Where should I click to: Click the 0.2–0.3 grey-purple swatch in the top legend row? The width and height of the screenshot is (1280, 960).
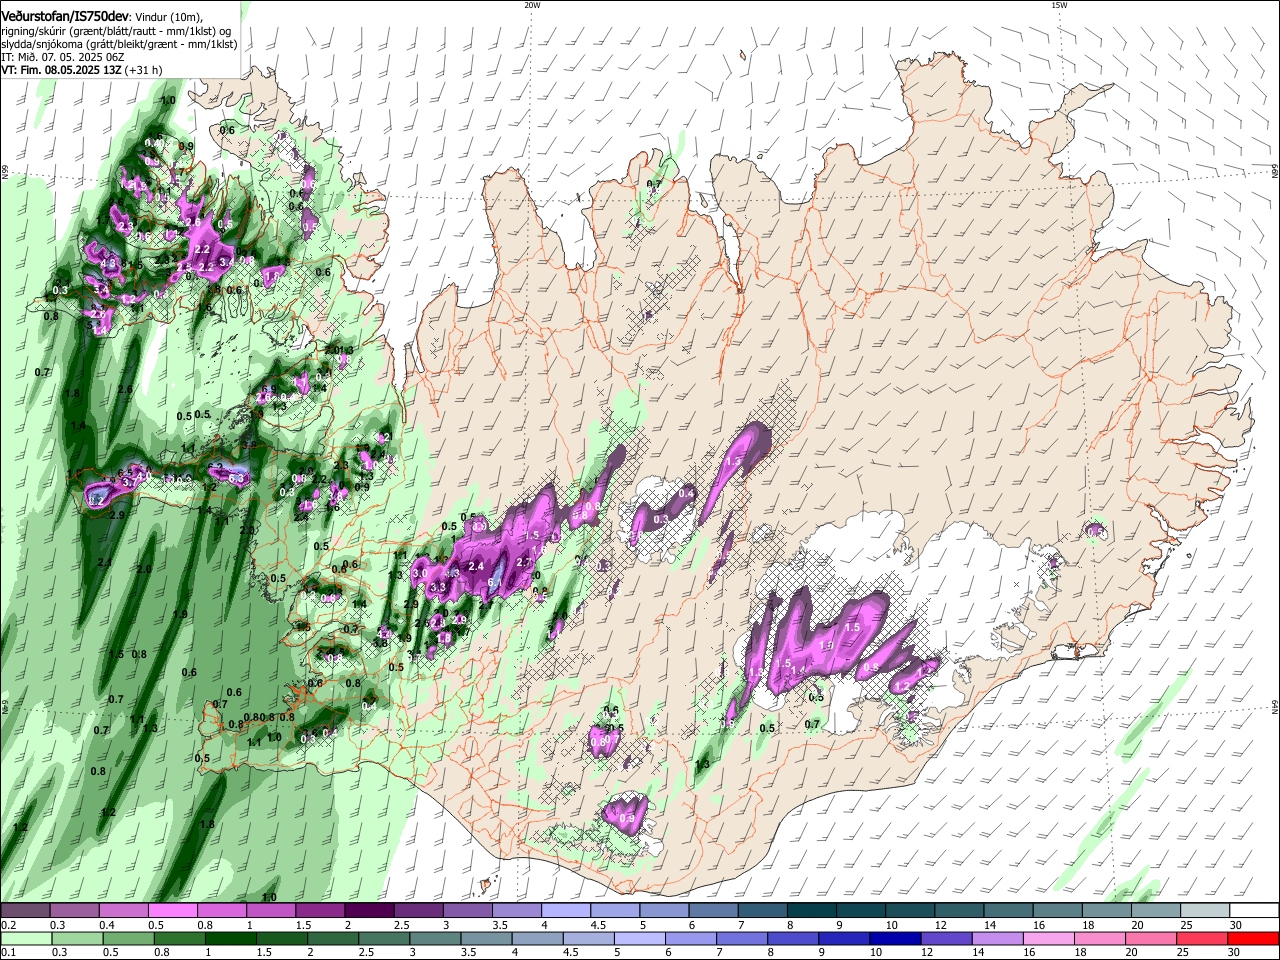click(x=26, y=911)
